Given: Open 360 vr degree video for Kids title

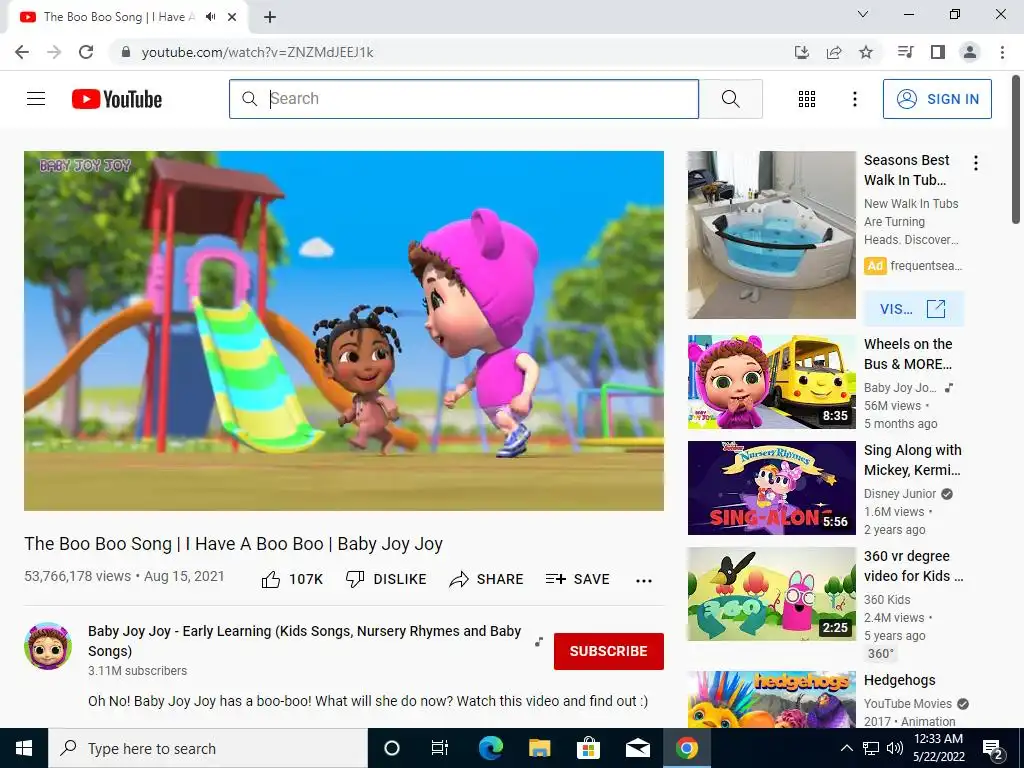Looking at the screenshot, I should (x=914, y=566).
